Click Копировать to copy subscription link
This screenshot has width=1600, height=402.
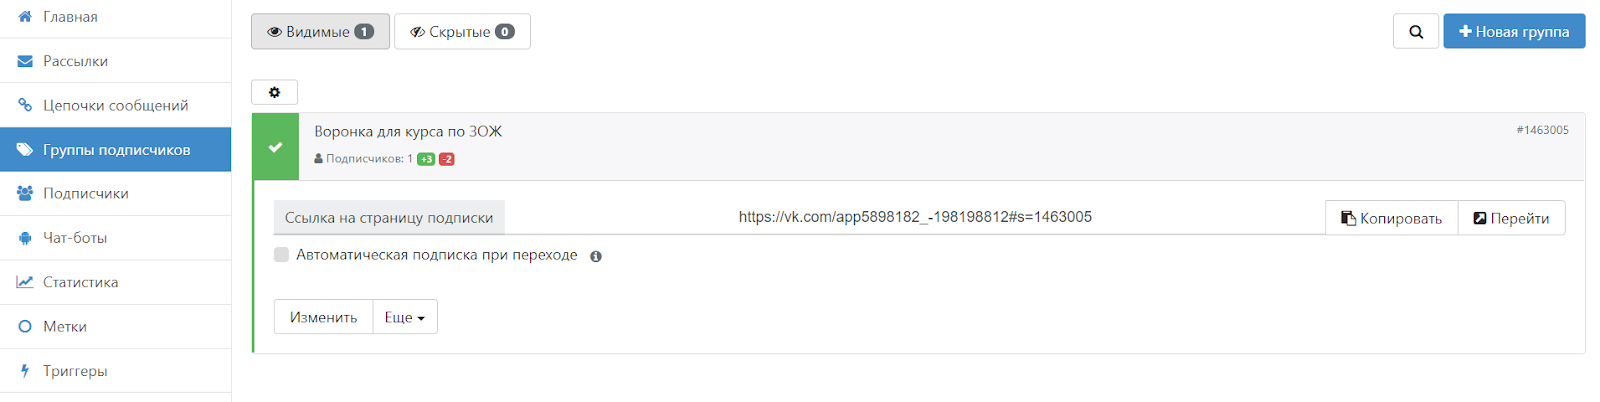tap(1391, 218)
